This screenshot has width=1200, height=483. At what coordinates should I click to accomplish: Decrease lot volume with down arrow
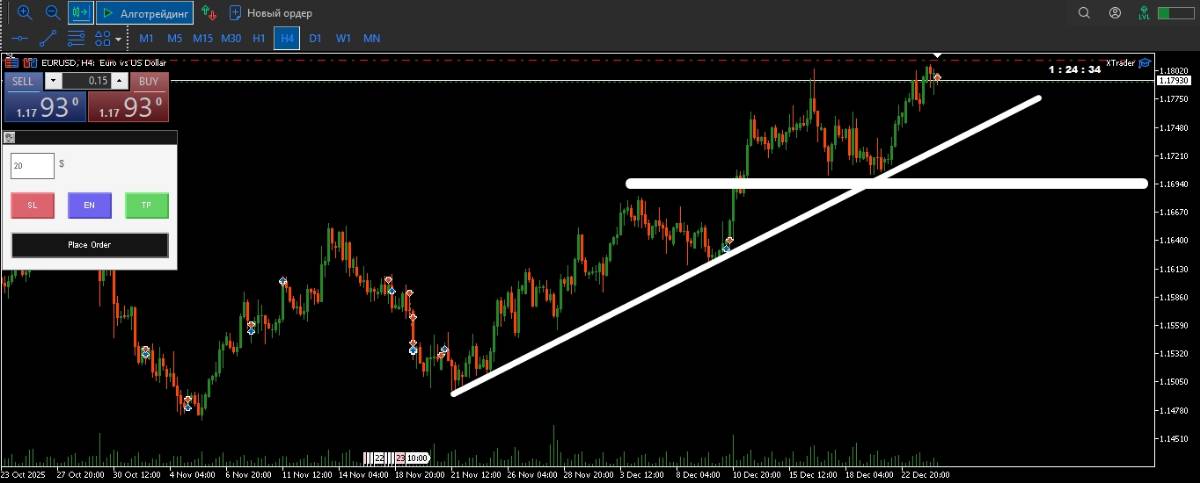coord(53,81)
